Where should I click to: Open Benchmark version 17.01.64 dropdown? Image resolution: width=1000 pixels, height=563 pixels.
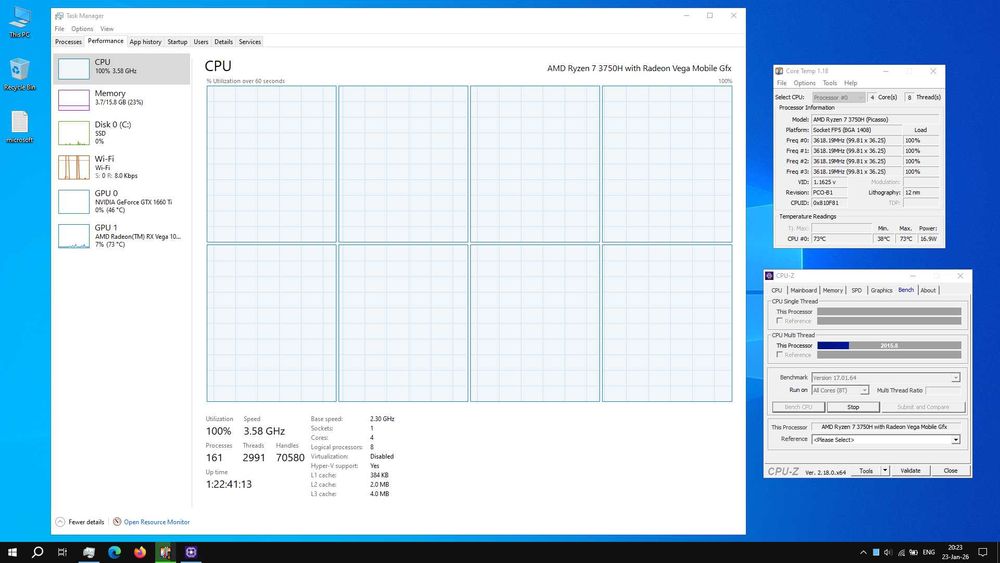[x=885, y=377]
